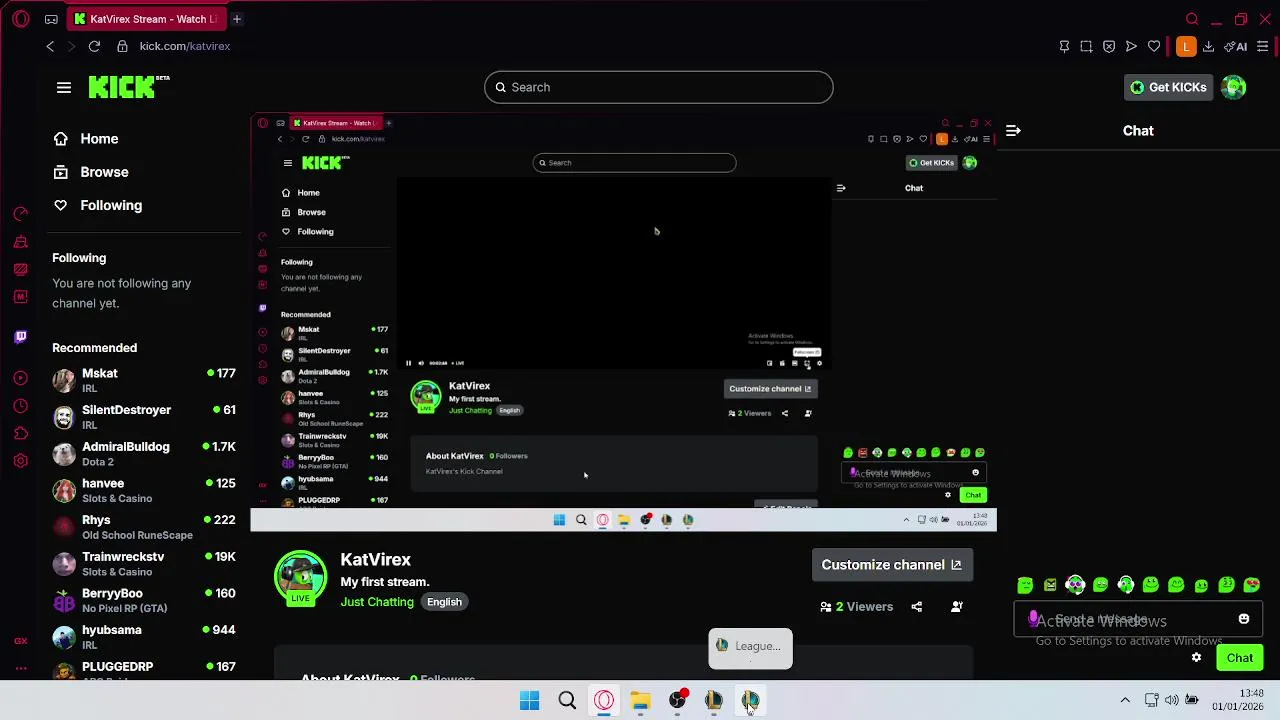The height and width of the screenshot is (720, 1280).
Task: Add page to bookmarks heart icon
Action: pyautogui.click(x=1154, y=46)
